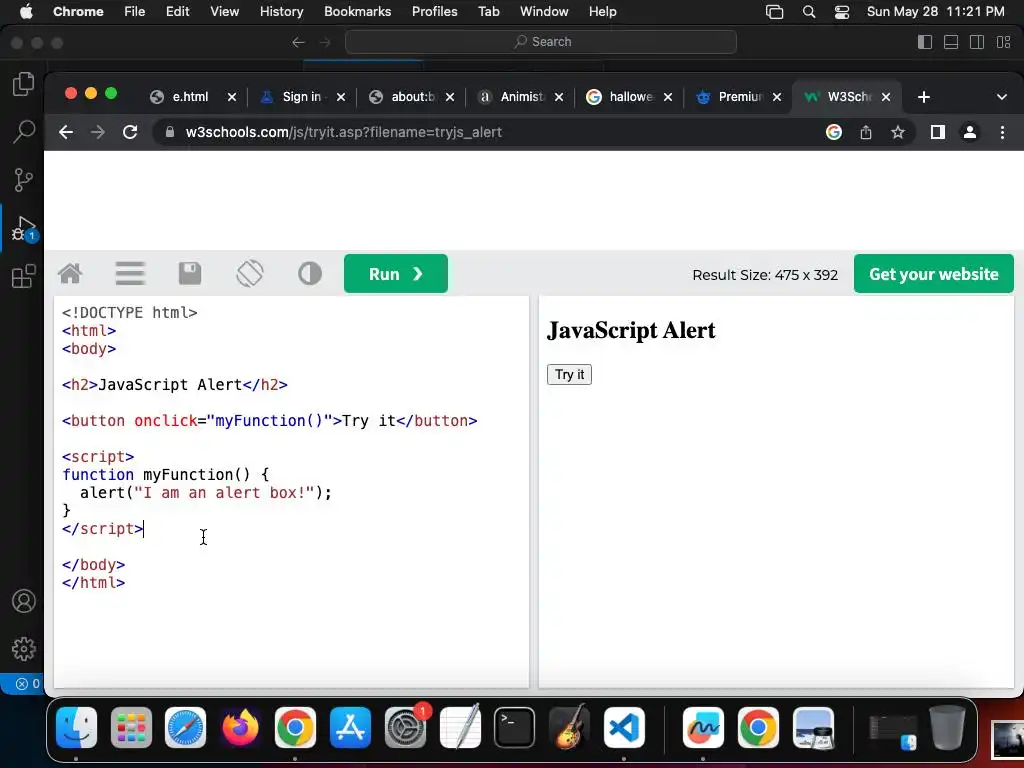Toggle VS Code secondary sidebar layout icon

tap(977, 42)
